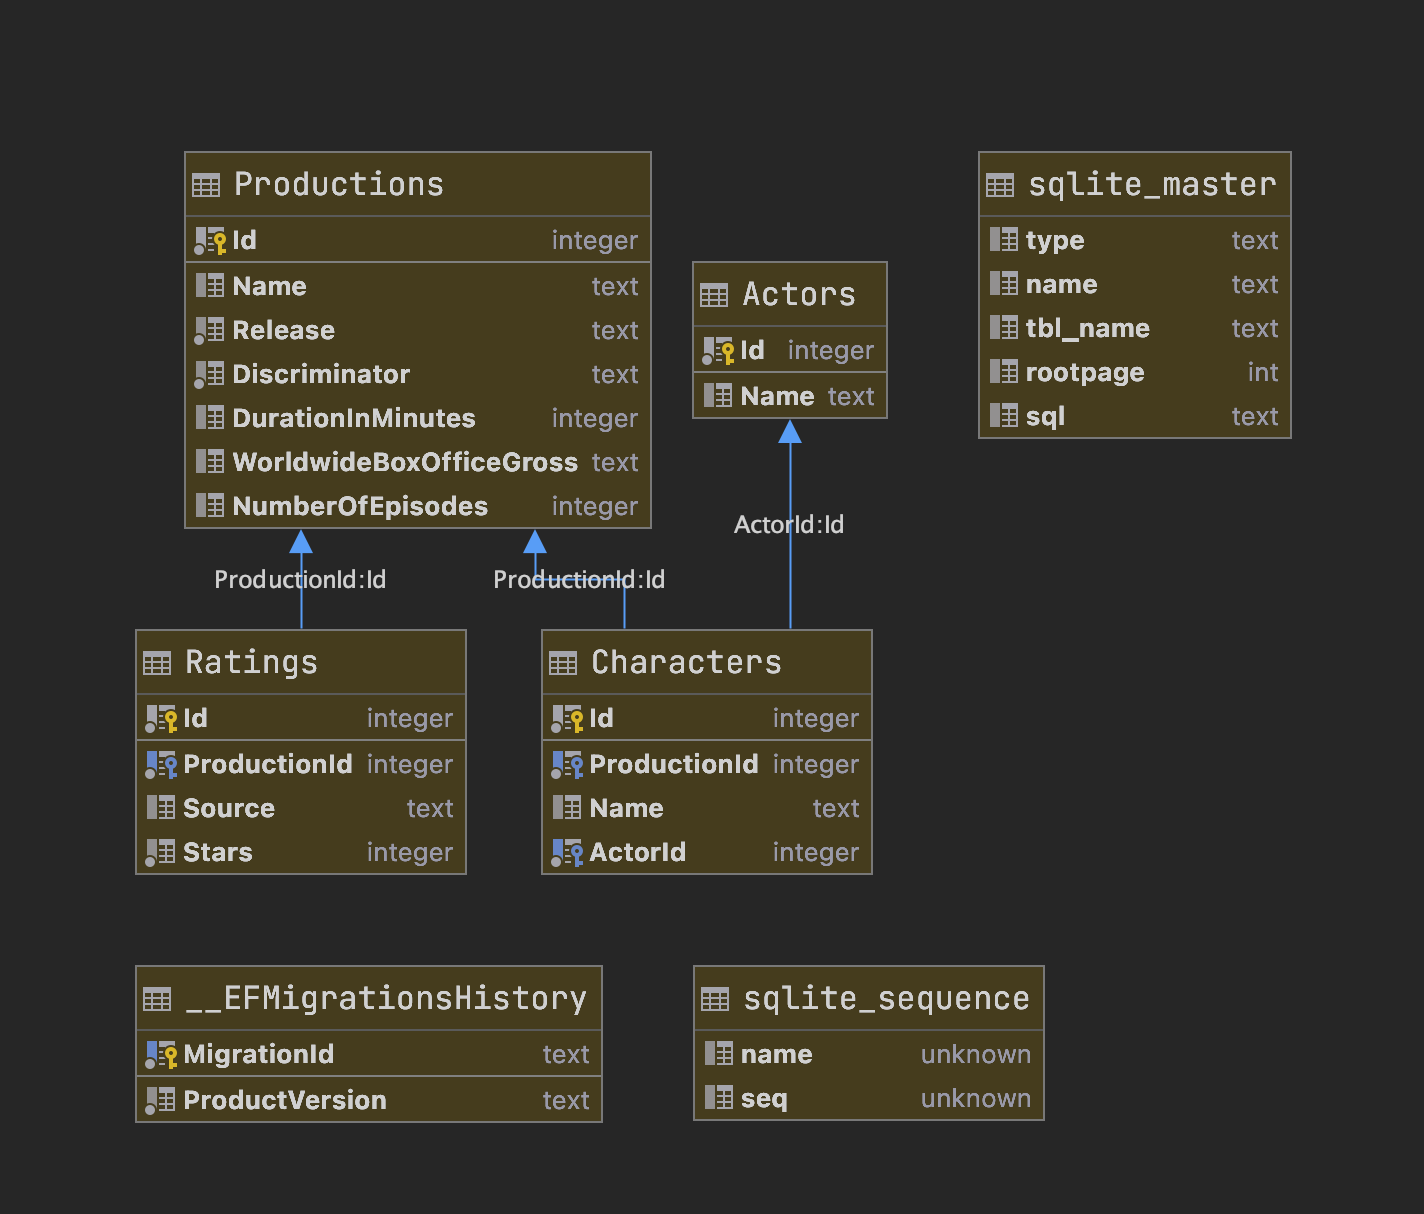Click the primary key icon of Actors Id

(718, 351)
